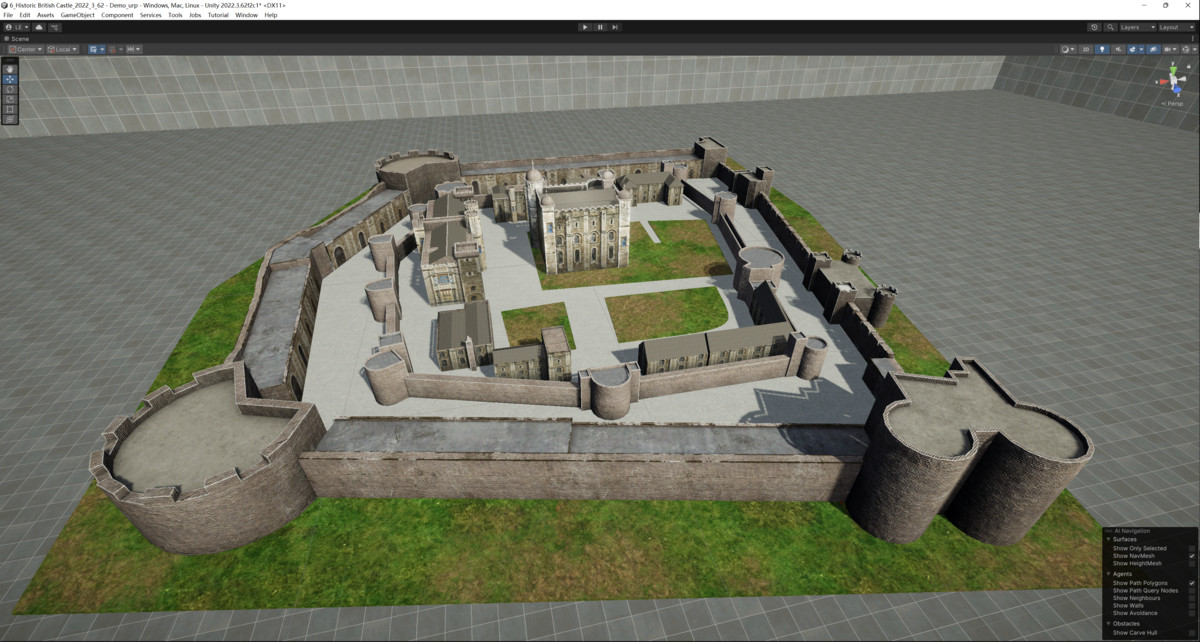The height and width of the screenshot is (642, 1200).
Task: Select the Scale tool
Action: 9,100
